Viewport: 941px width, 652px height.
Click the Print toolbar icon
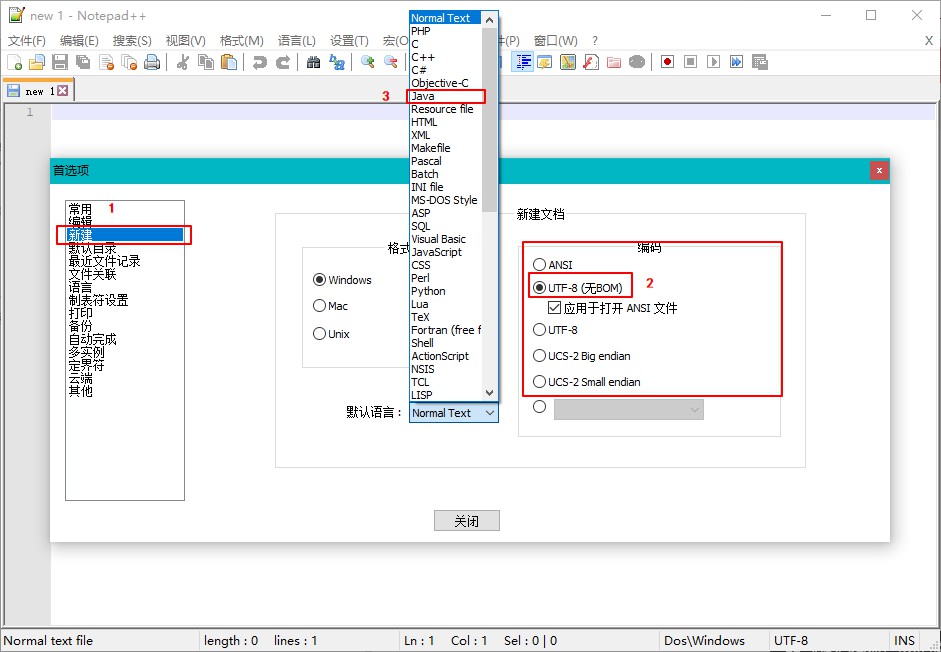[152, 62]
